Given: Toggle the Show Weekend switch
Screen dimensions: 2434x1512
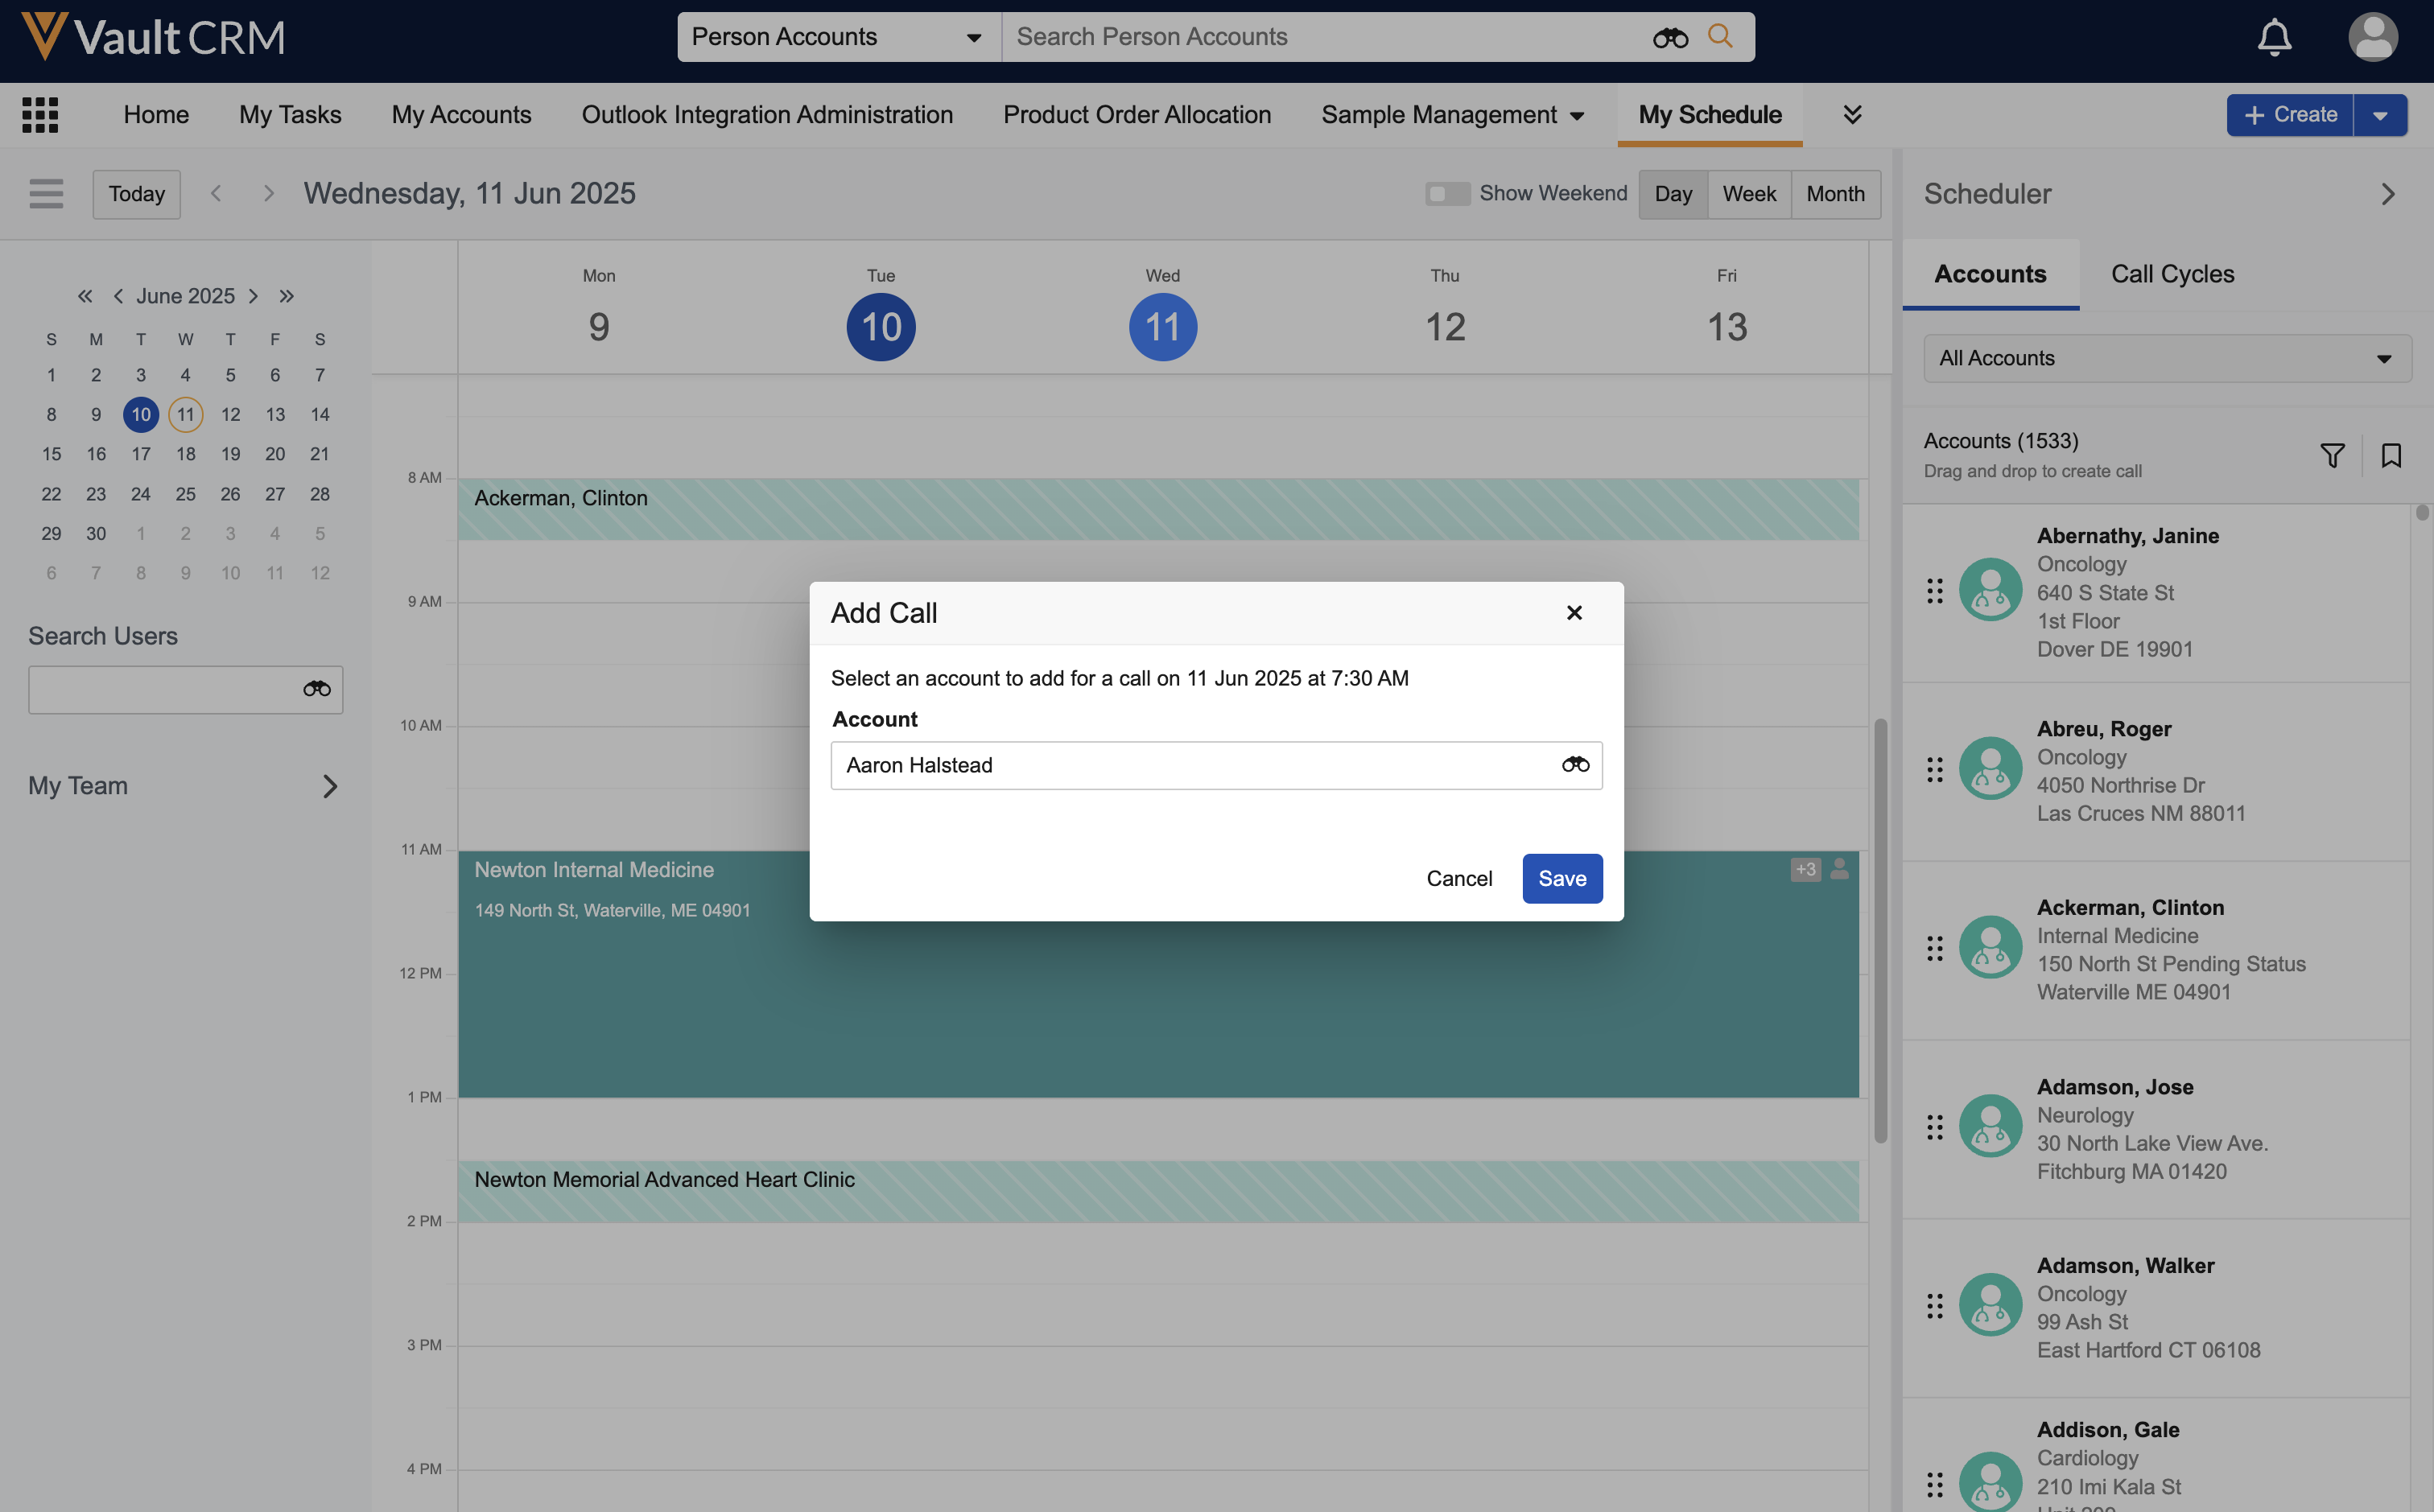Looking at the screenshot, I should pyautogui.click(x=1446, y=194).
